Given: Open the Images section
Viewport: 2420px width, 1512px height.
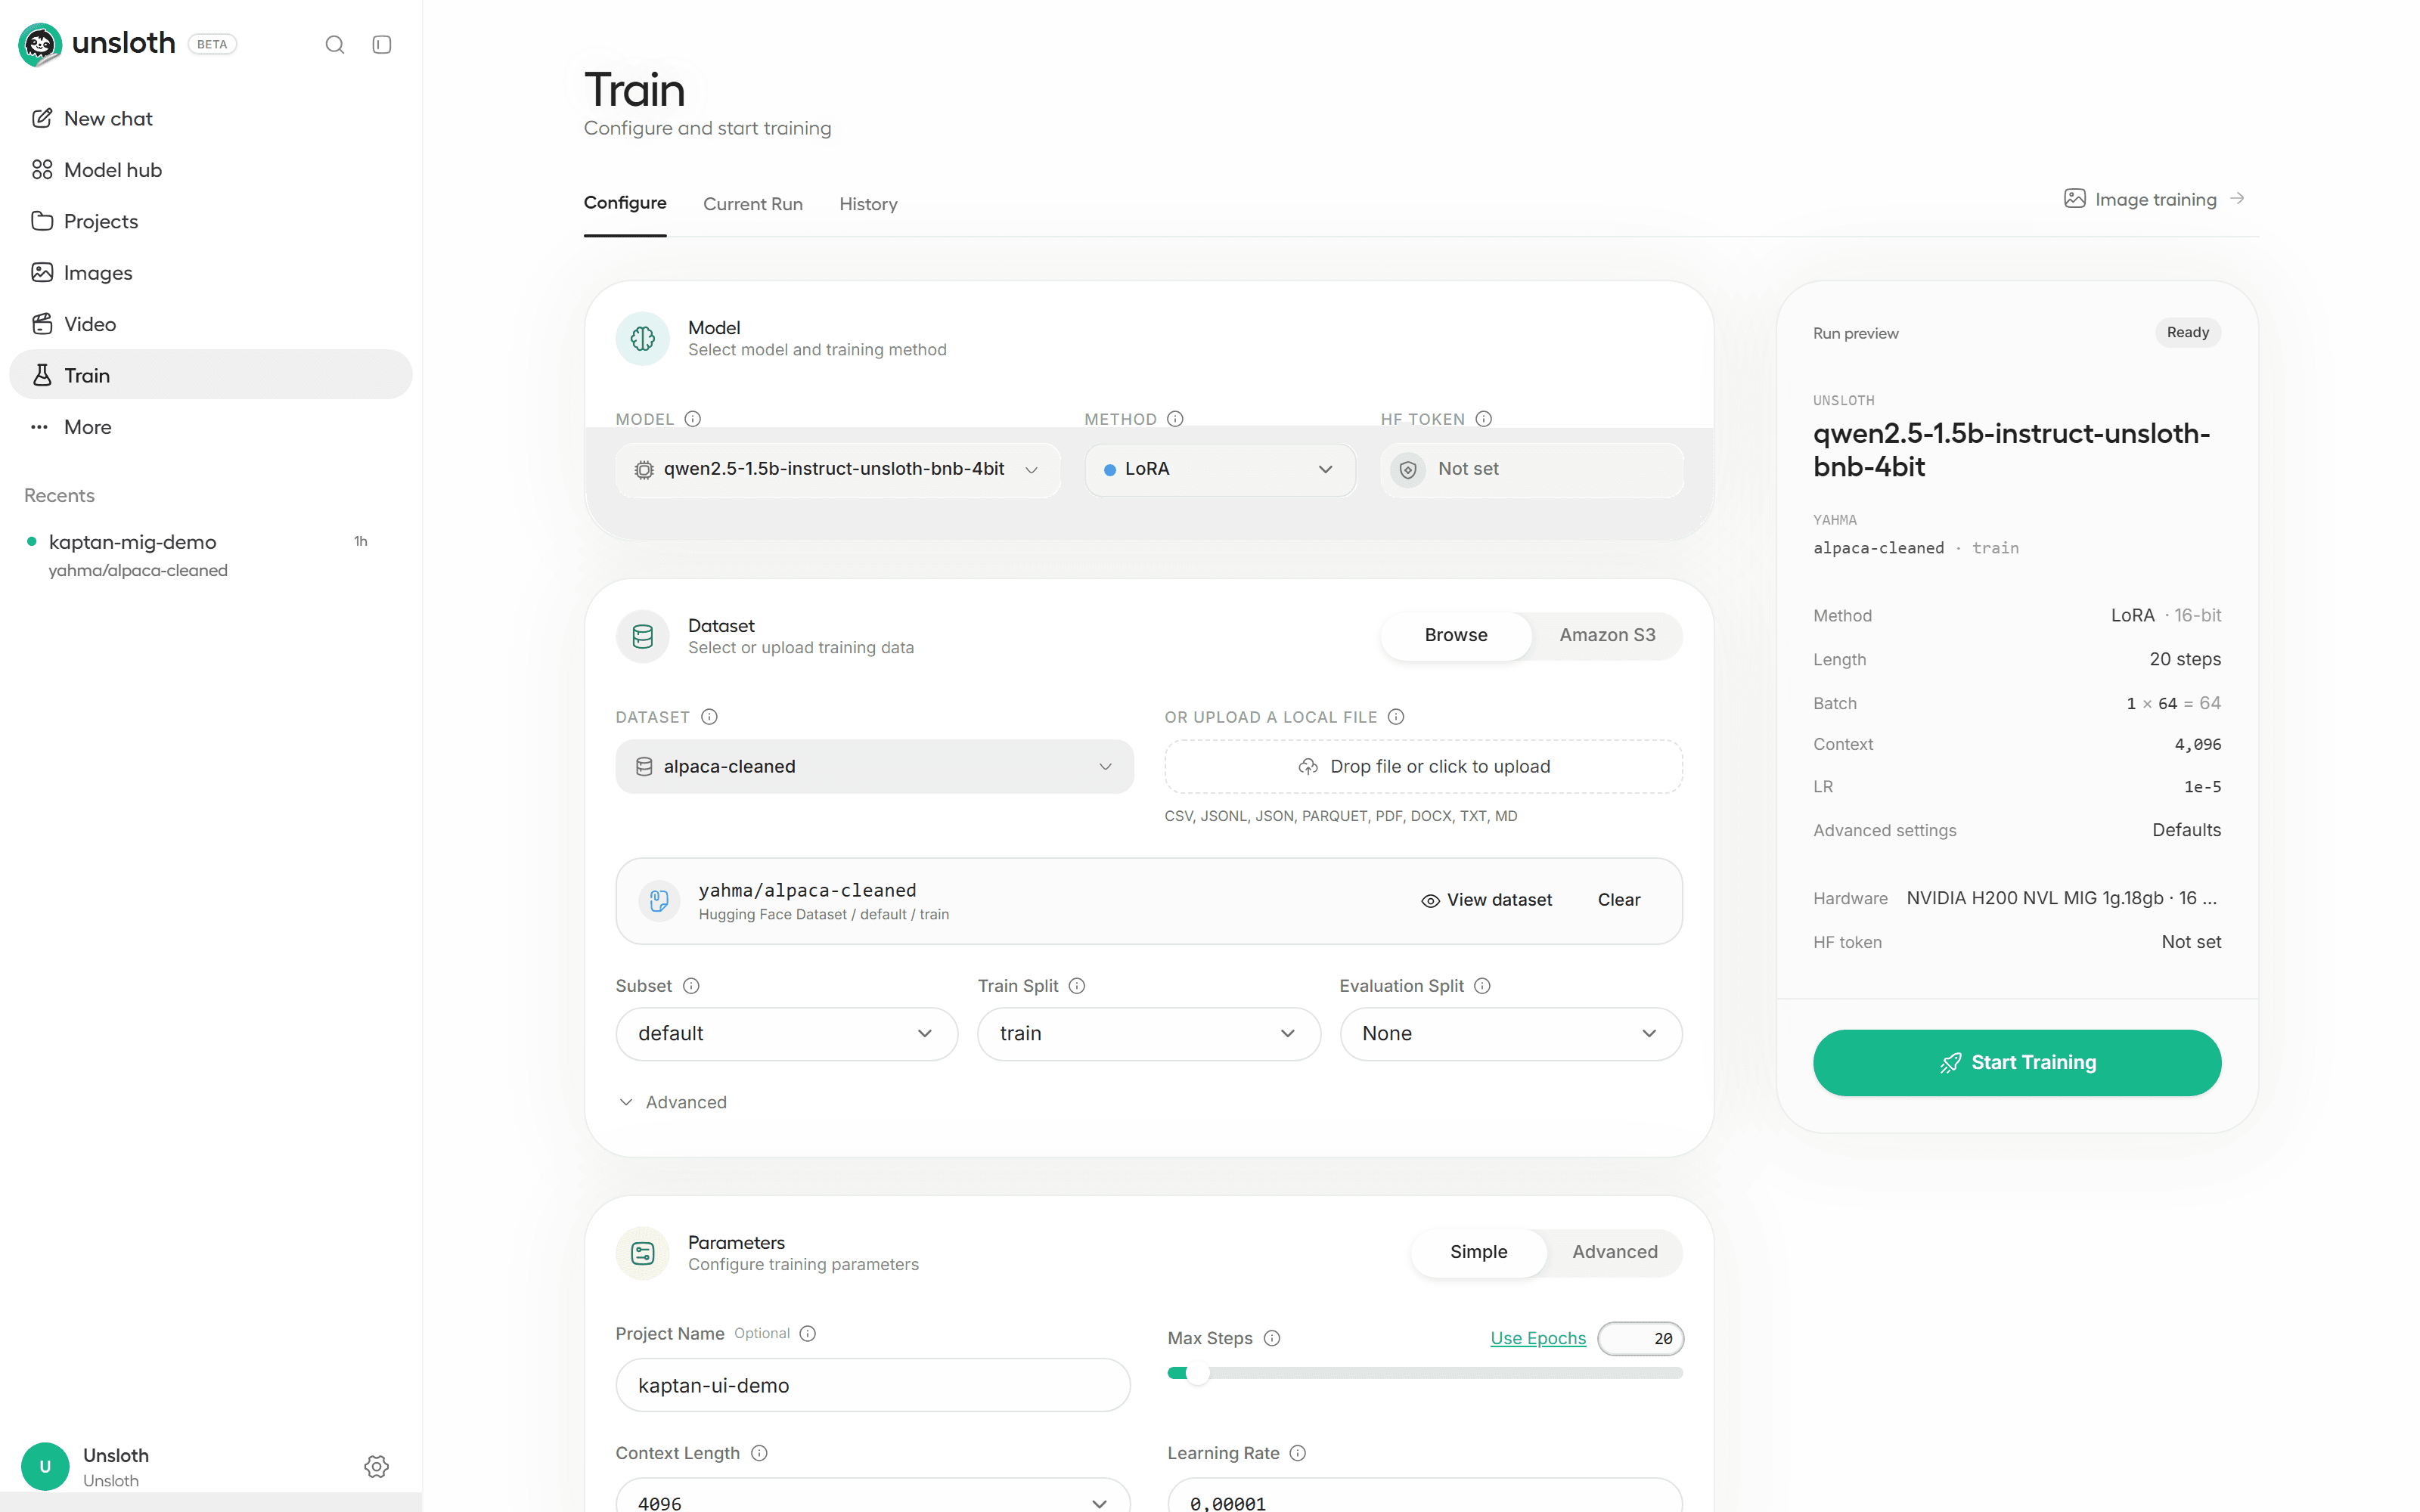Looking at the screenshot, I should coord(210,272).
